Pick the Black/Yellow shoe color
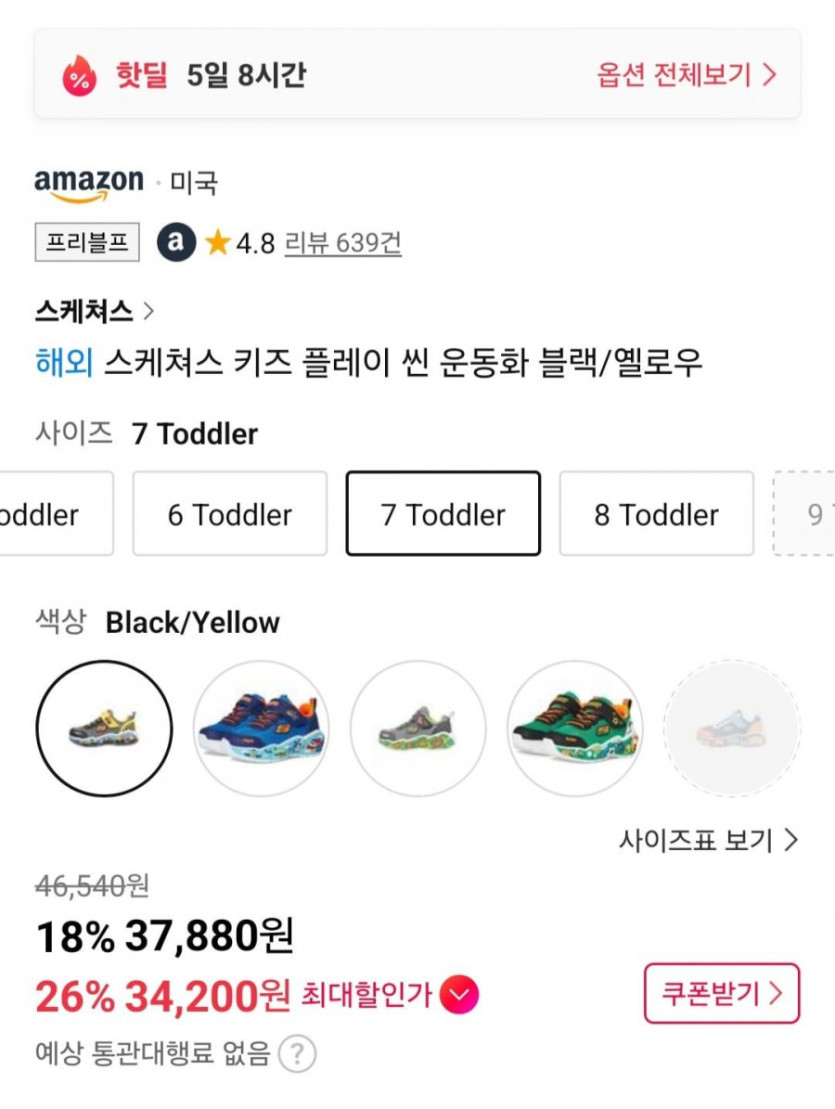835x1109 pixels. coord(104,729)
